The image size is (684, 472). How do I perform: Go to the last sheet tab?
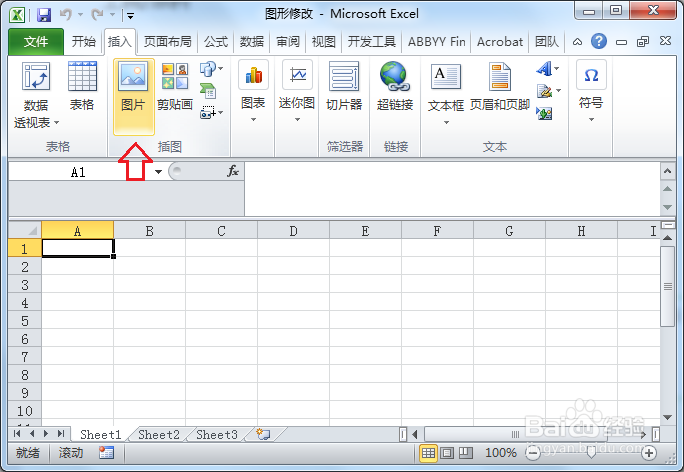61,434
